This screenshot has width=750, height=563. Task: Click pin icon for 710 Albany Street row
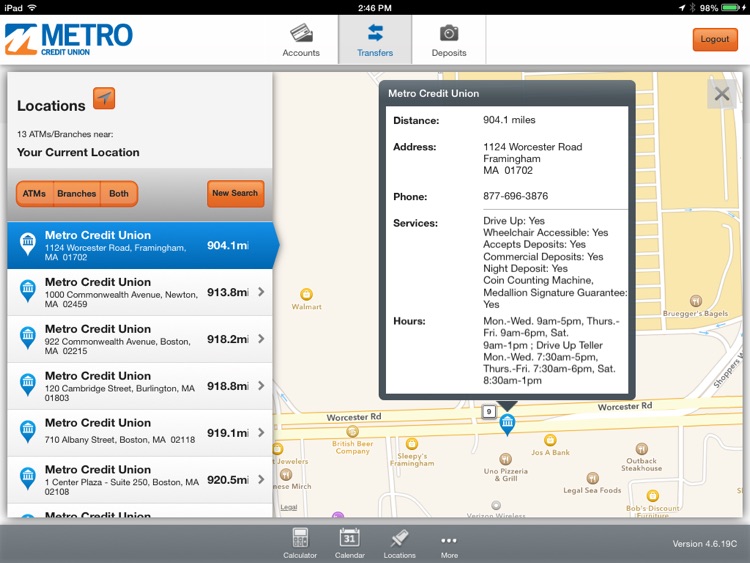(28, 431)
